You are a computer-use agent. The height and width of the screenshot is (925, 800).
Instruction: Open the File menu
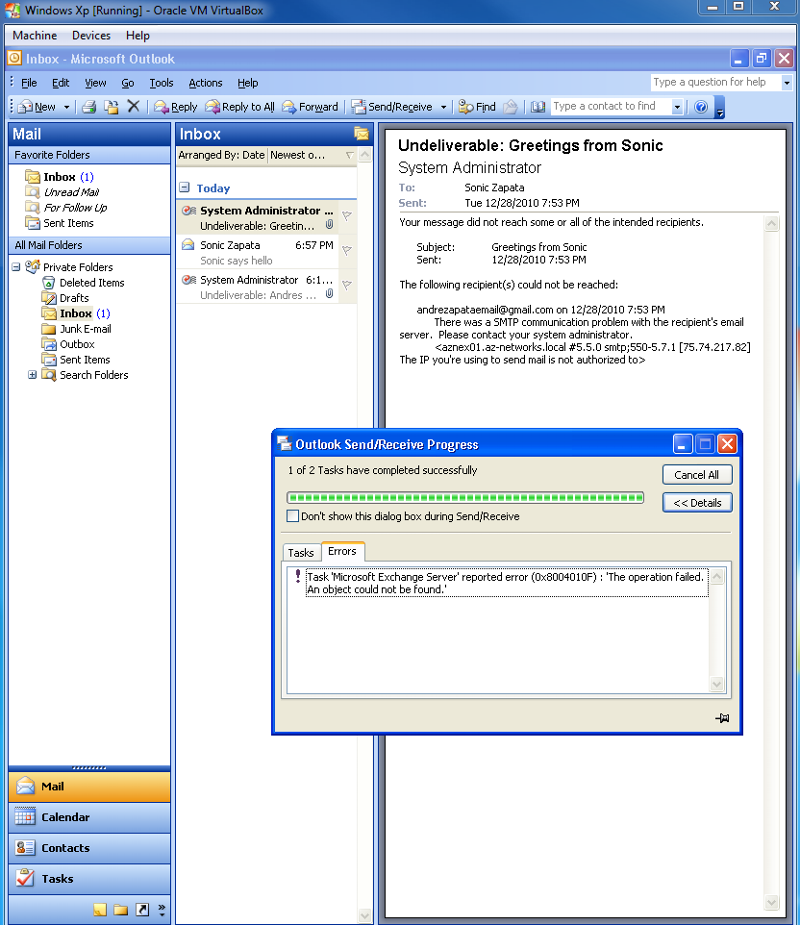click(x=29, y=83)
